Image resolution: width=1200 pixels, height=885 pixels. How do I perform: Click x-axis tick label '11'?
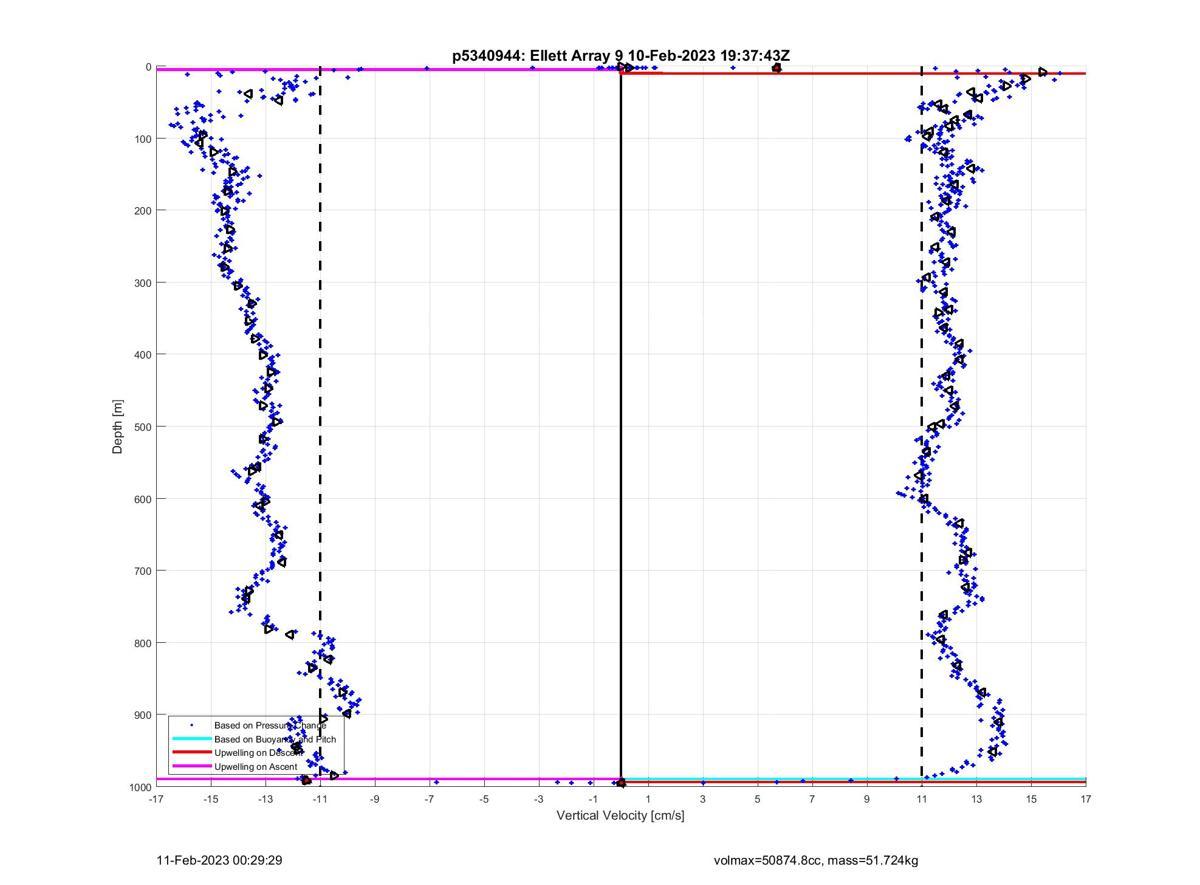pyautogui.click(x=922, y=799)
